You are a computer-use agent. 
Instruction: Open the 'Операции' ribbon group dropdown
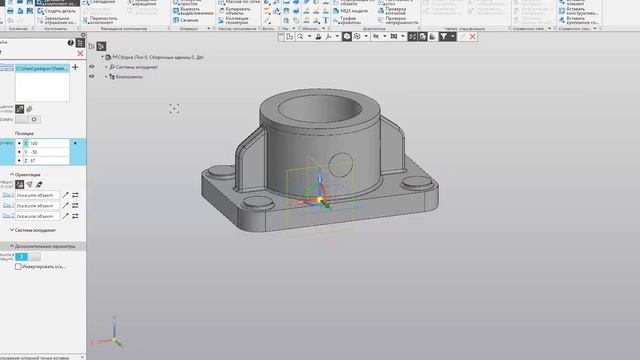coord(209,29)
